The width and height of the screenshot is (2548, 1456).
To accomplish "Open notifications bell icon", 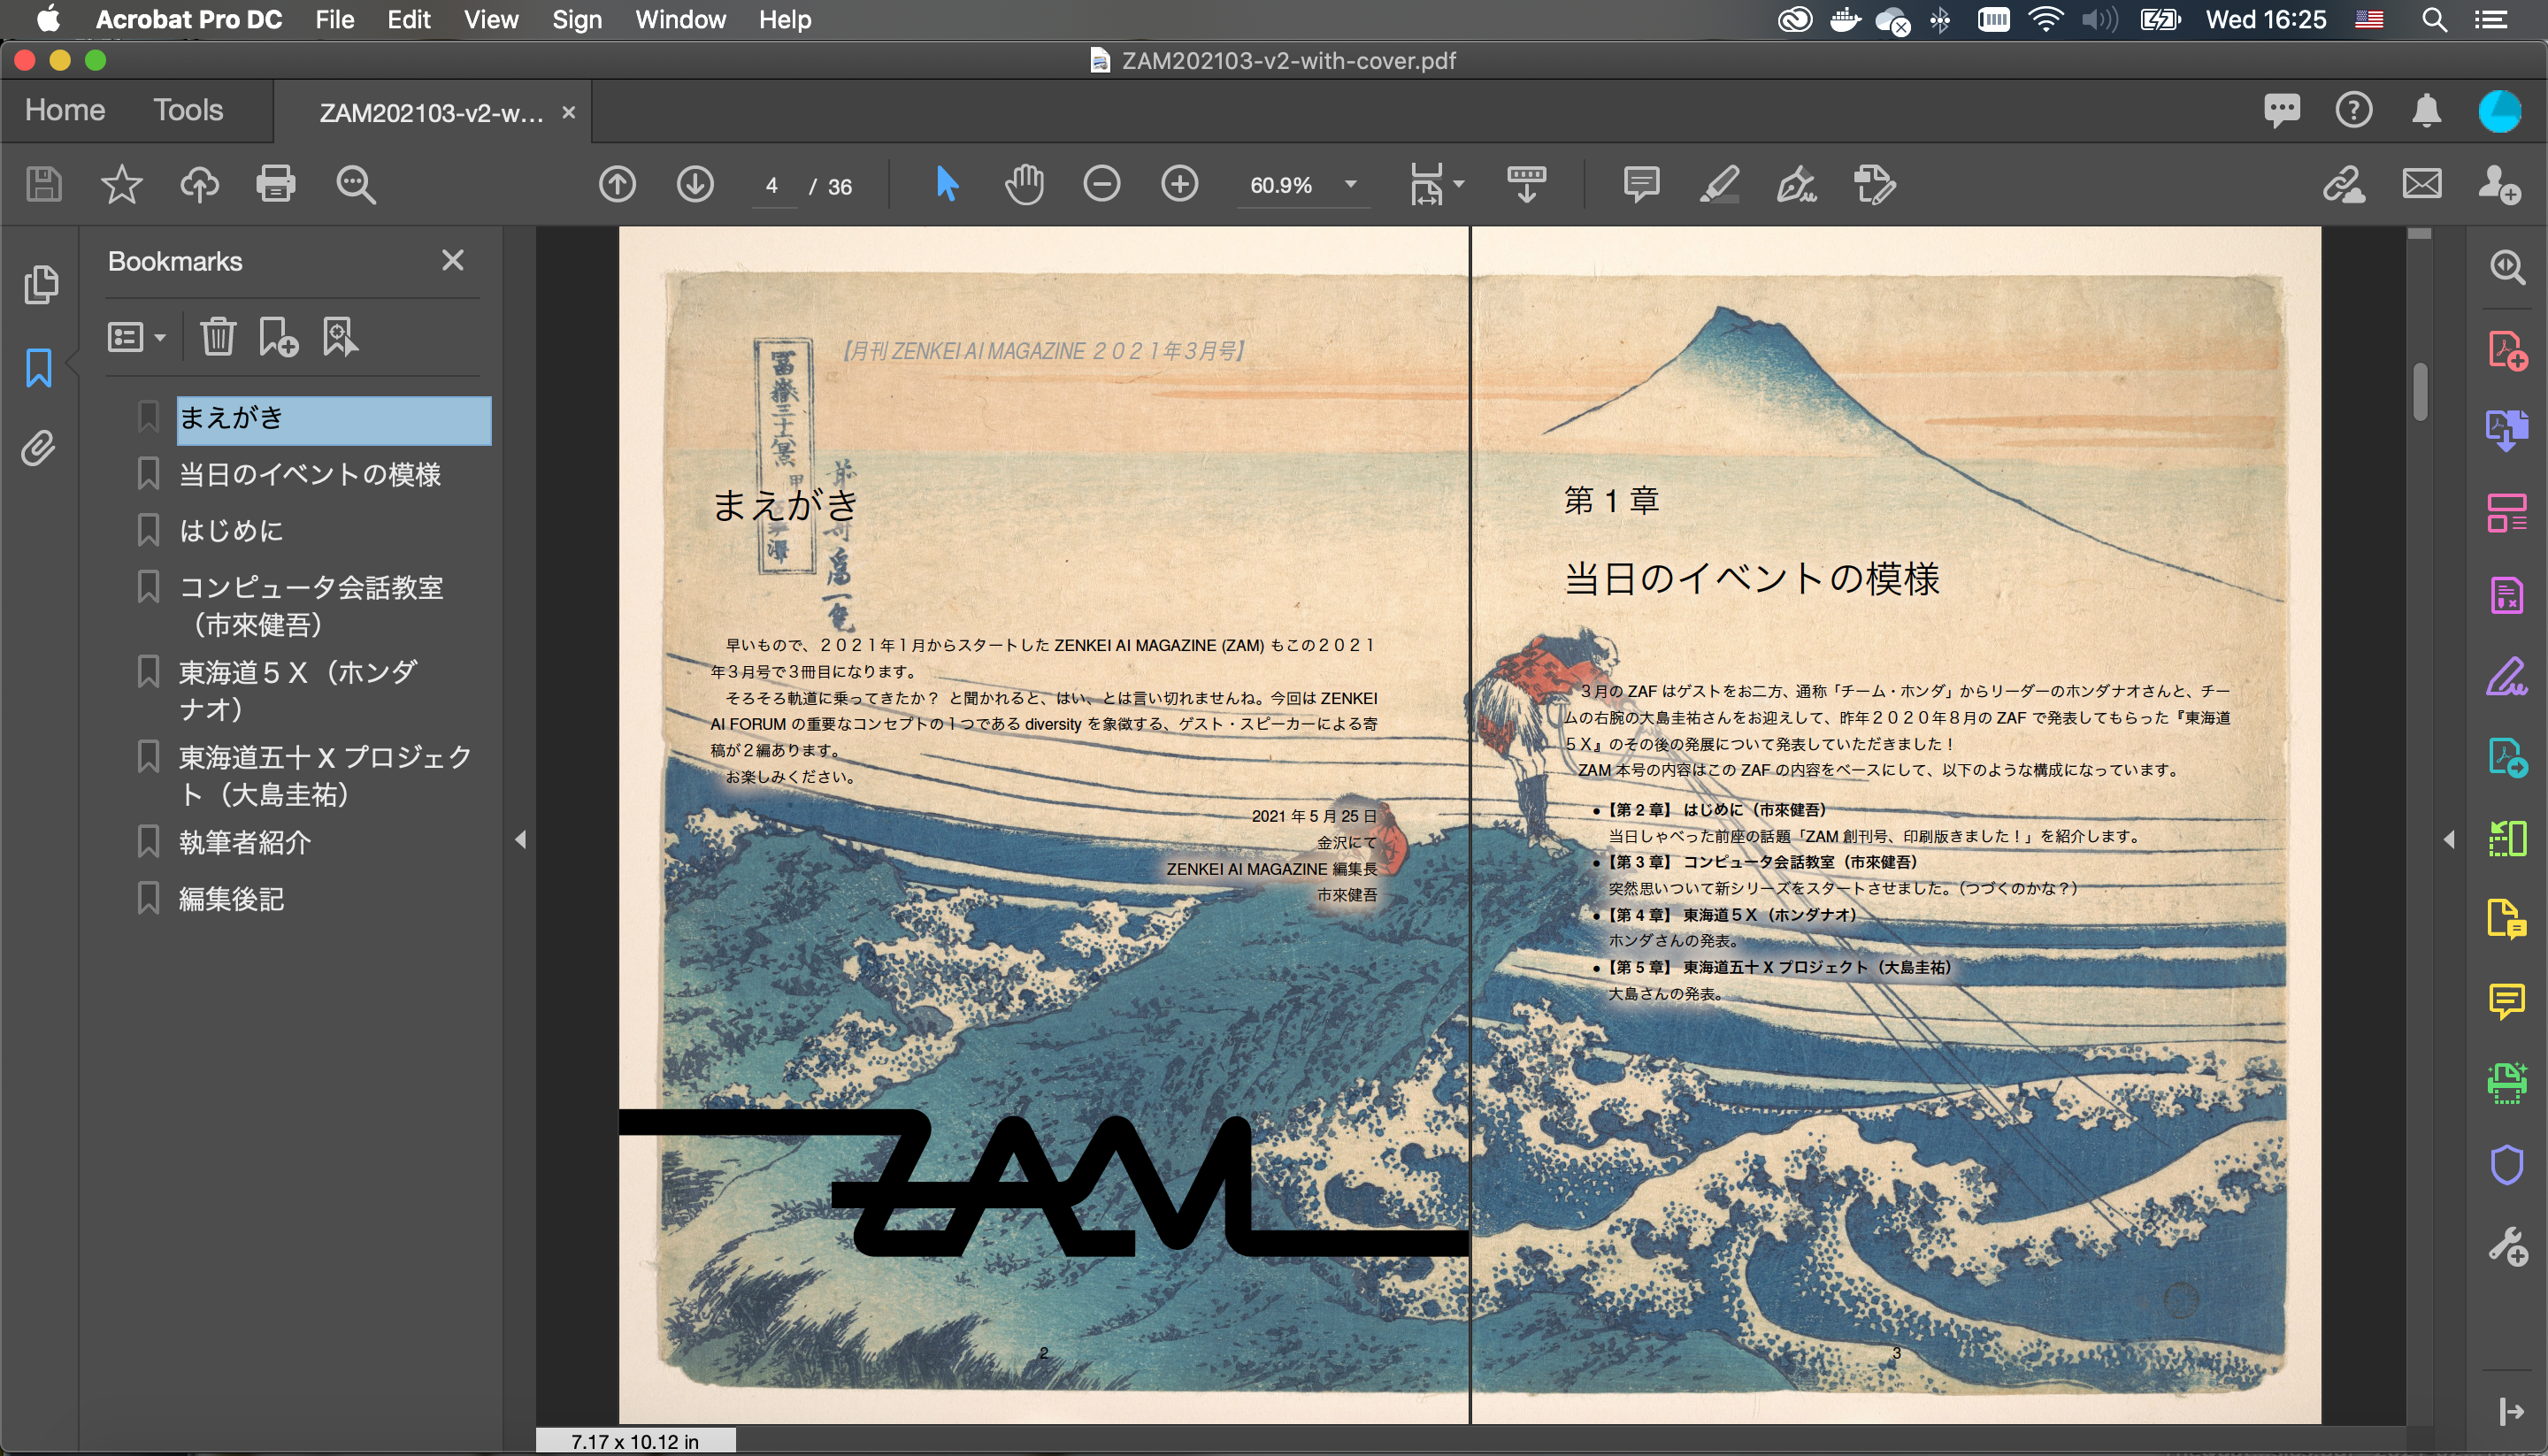I will point(2426,110).
